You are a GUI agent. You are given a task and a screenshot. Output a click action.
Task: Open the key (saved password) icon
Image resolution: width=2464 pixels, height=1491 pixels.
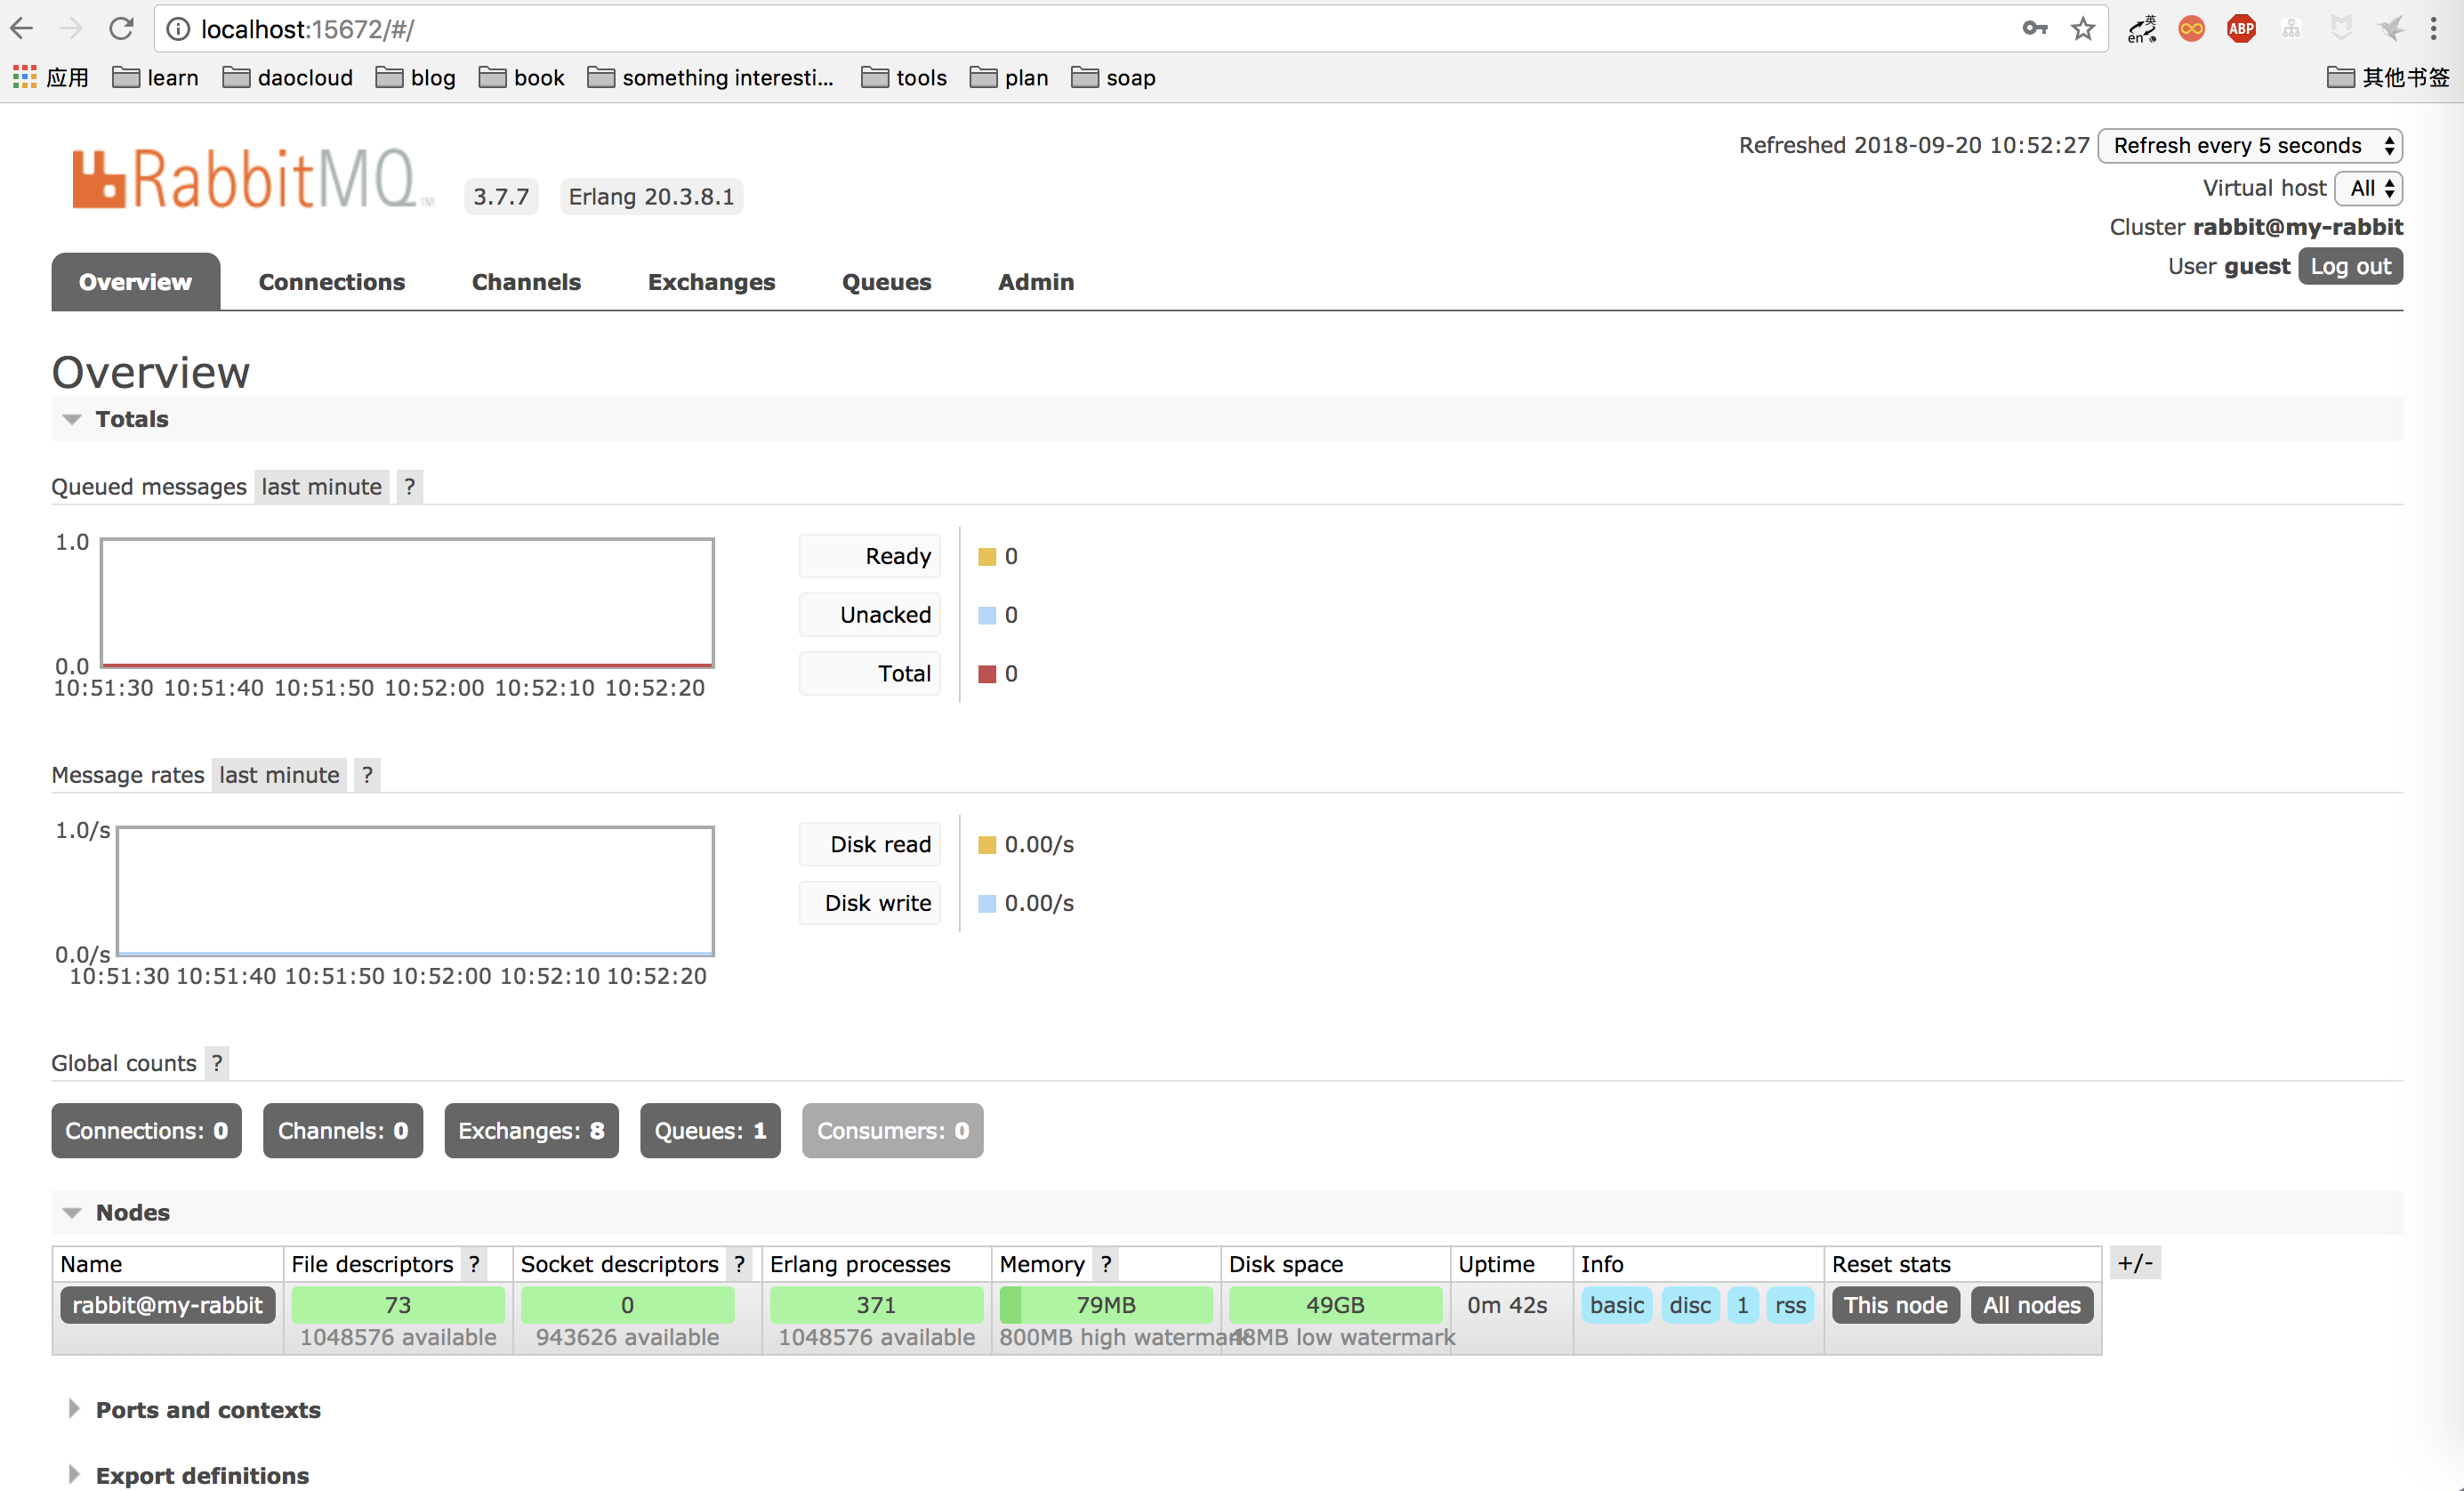(2034, 29)
